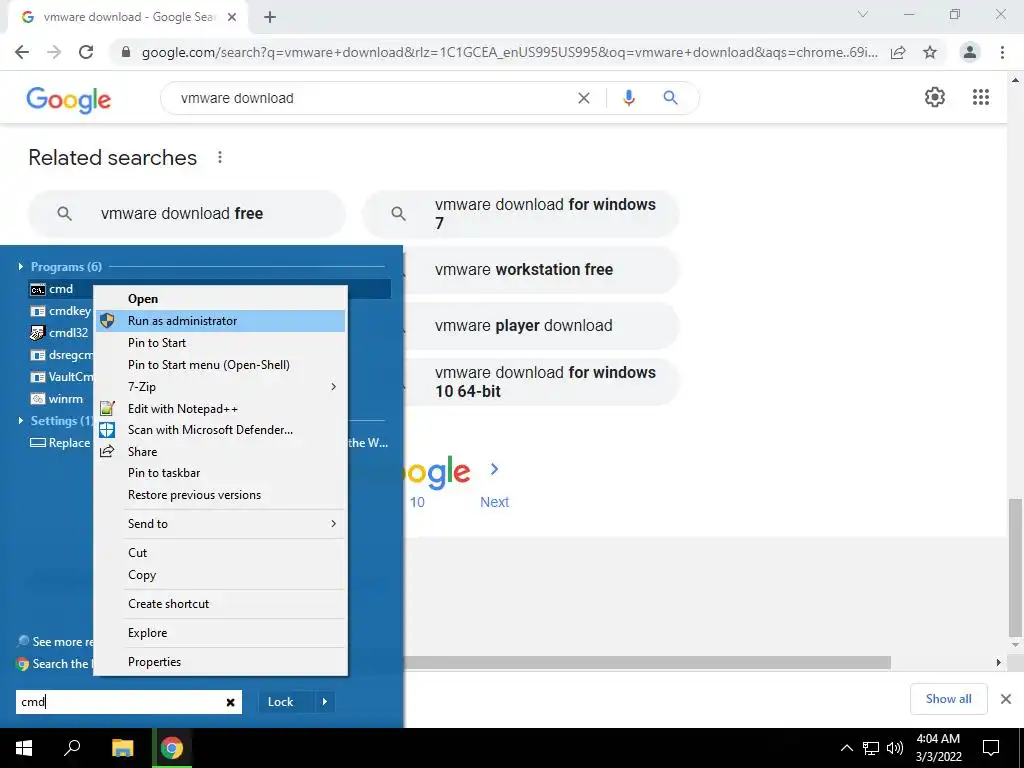Select Pin to Start menu (Open-Shell)
Screen dimensions: 1024x768
pos(221,364)
